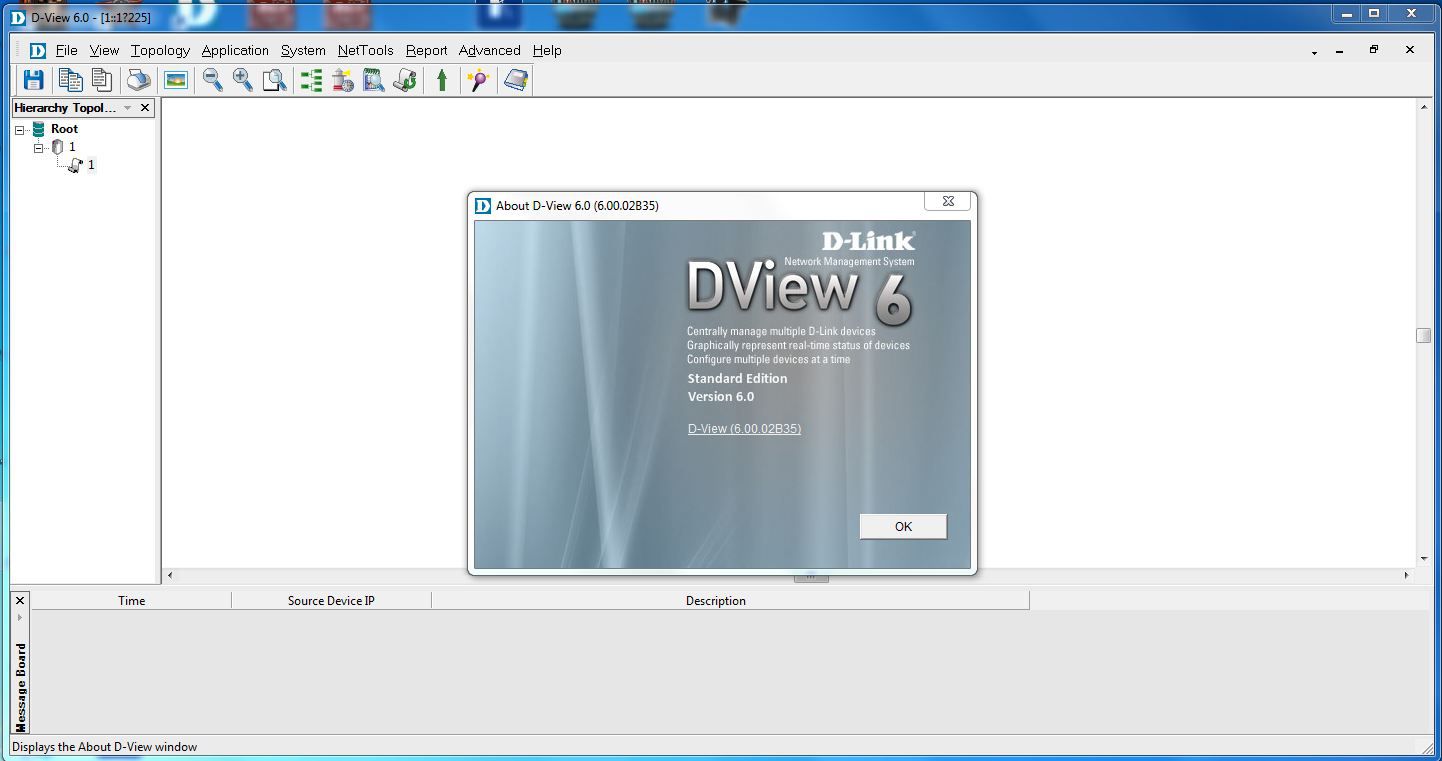Click the landscape picture background icon
This screenshot has height=761, width=1442.
click(176, 80)
